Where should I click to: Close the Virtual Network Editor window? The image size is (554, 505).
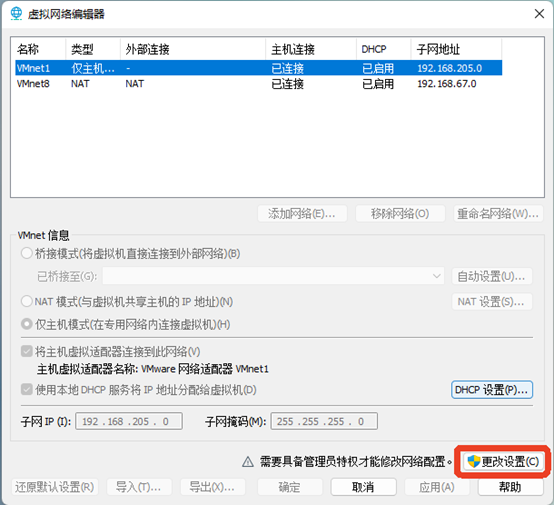tap(539, 14)
